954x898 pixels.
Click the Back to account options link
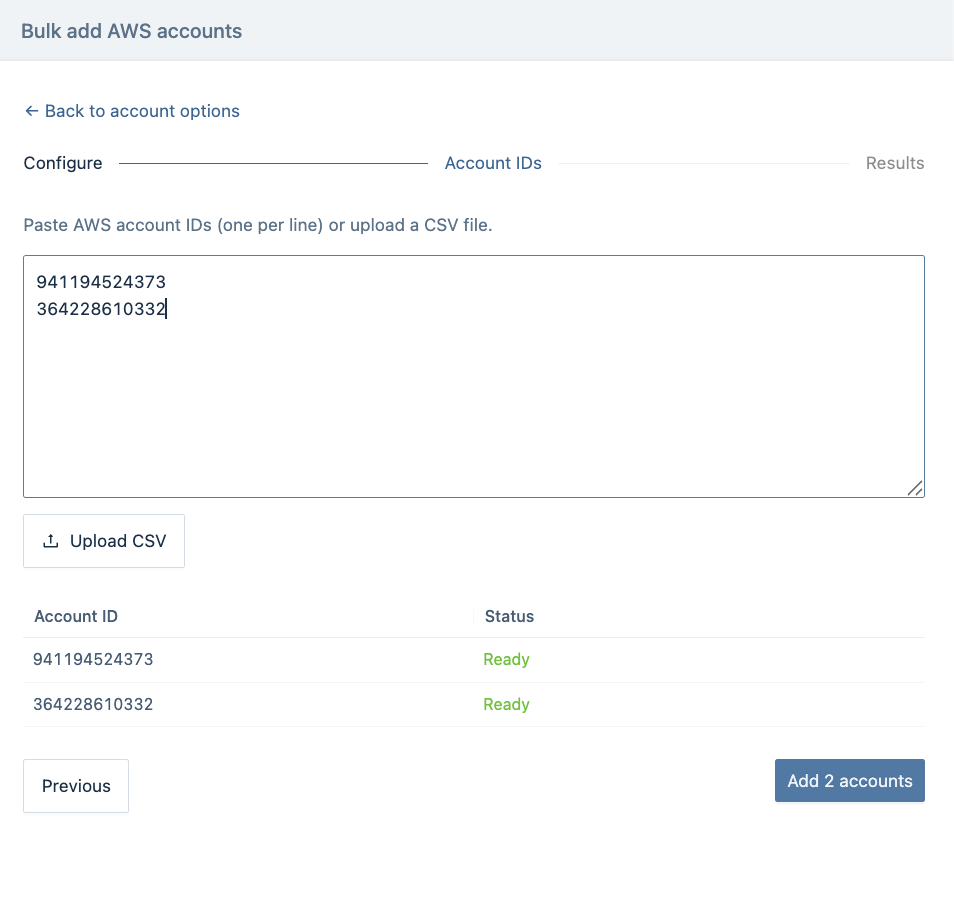[x=132, y=111]
